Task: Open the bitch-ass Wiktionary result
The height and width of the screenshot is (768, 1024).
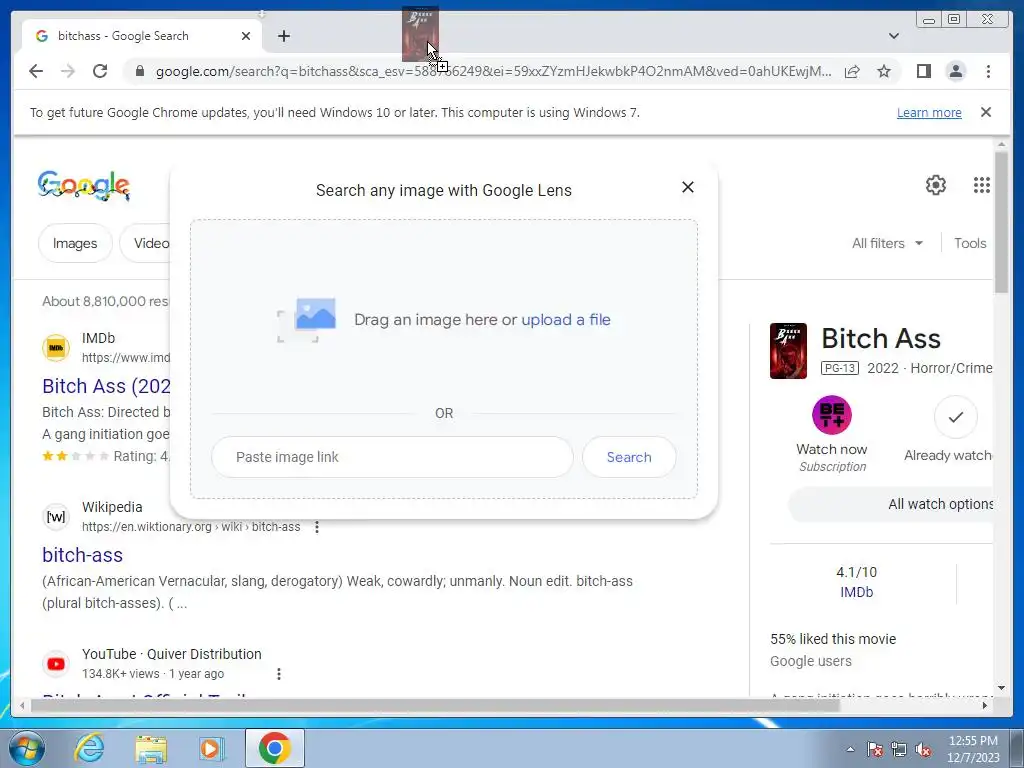Action: pos(82,555)
